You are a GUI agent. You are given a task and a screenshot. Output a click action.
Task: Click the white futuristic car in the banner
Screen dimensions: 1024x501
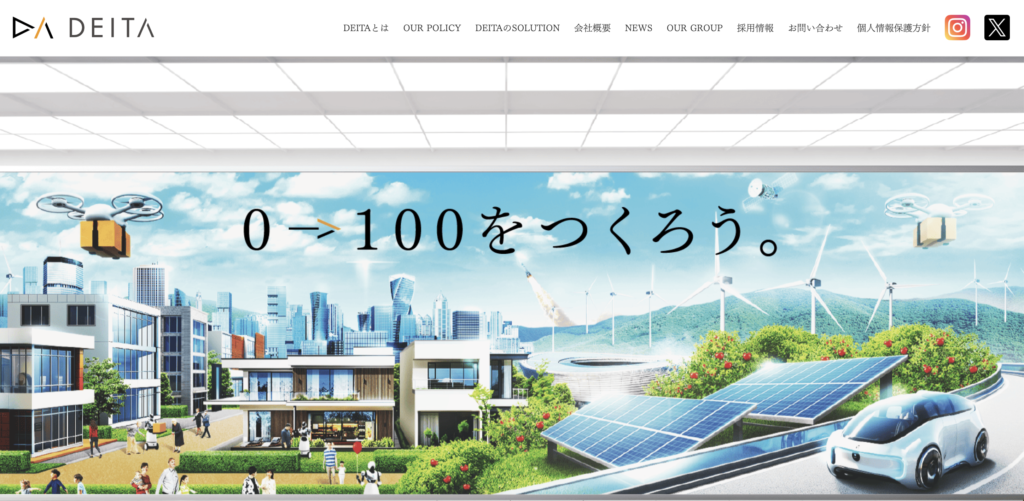(x=908, y=438)
